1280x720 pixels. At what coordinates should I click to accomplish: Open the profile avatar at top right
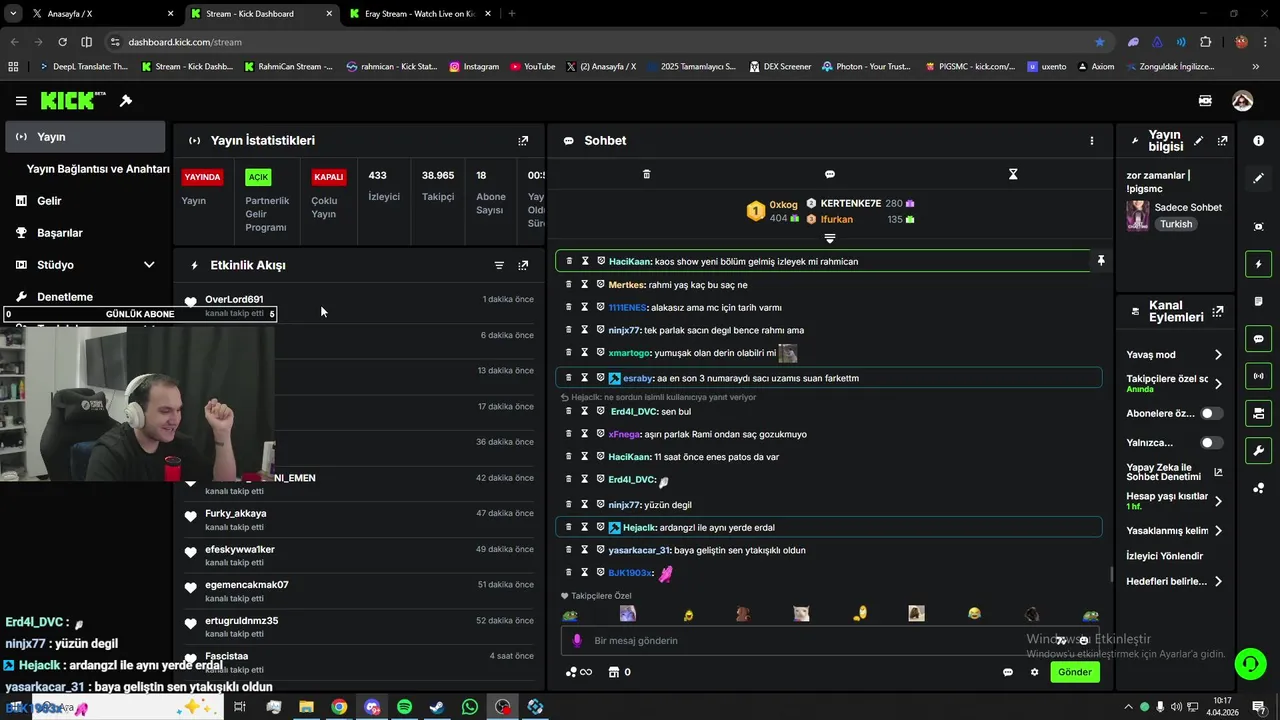1242,101
